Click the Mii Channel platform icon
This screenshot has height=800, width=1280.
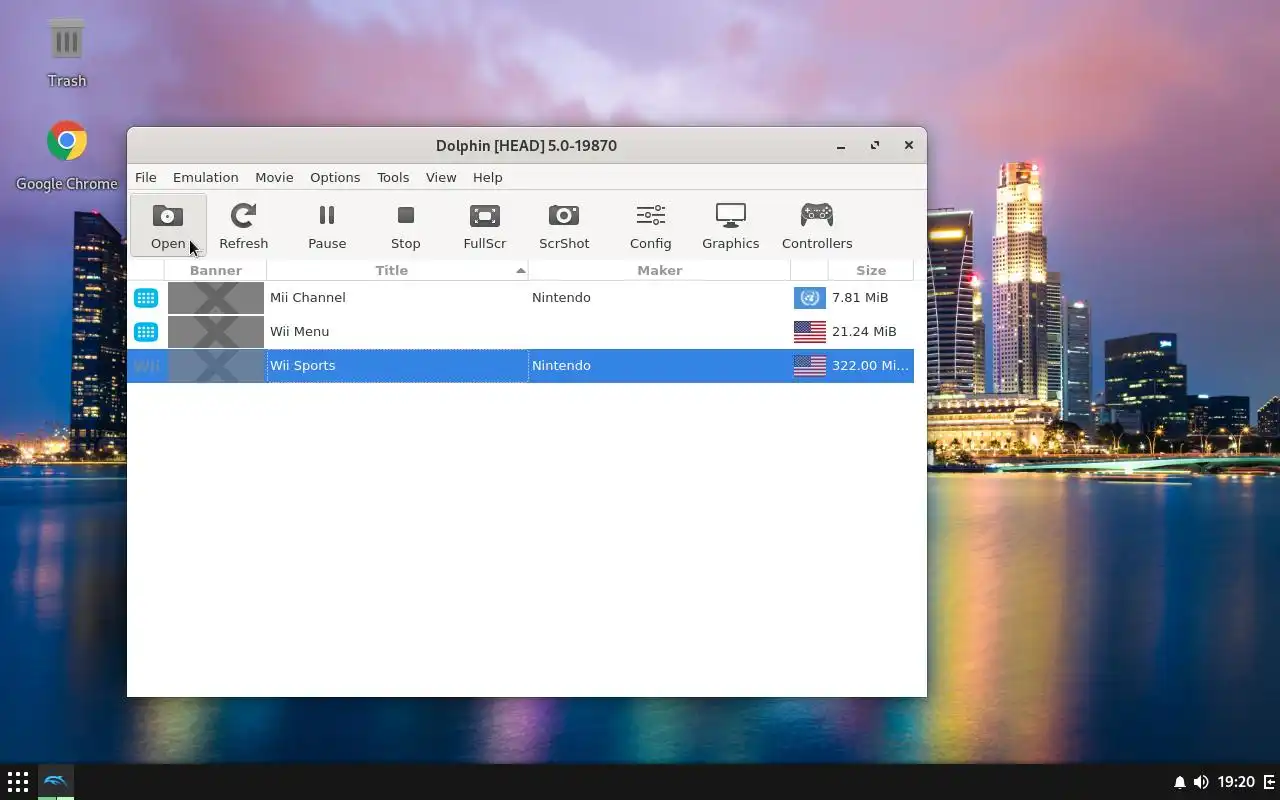(x=146, y=298)
